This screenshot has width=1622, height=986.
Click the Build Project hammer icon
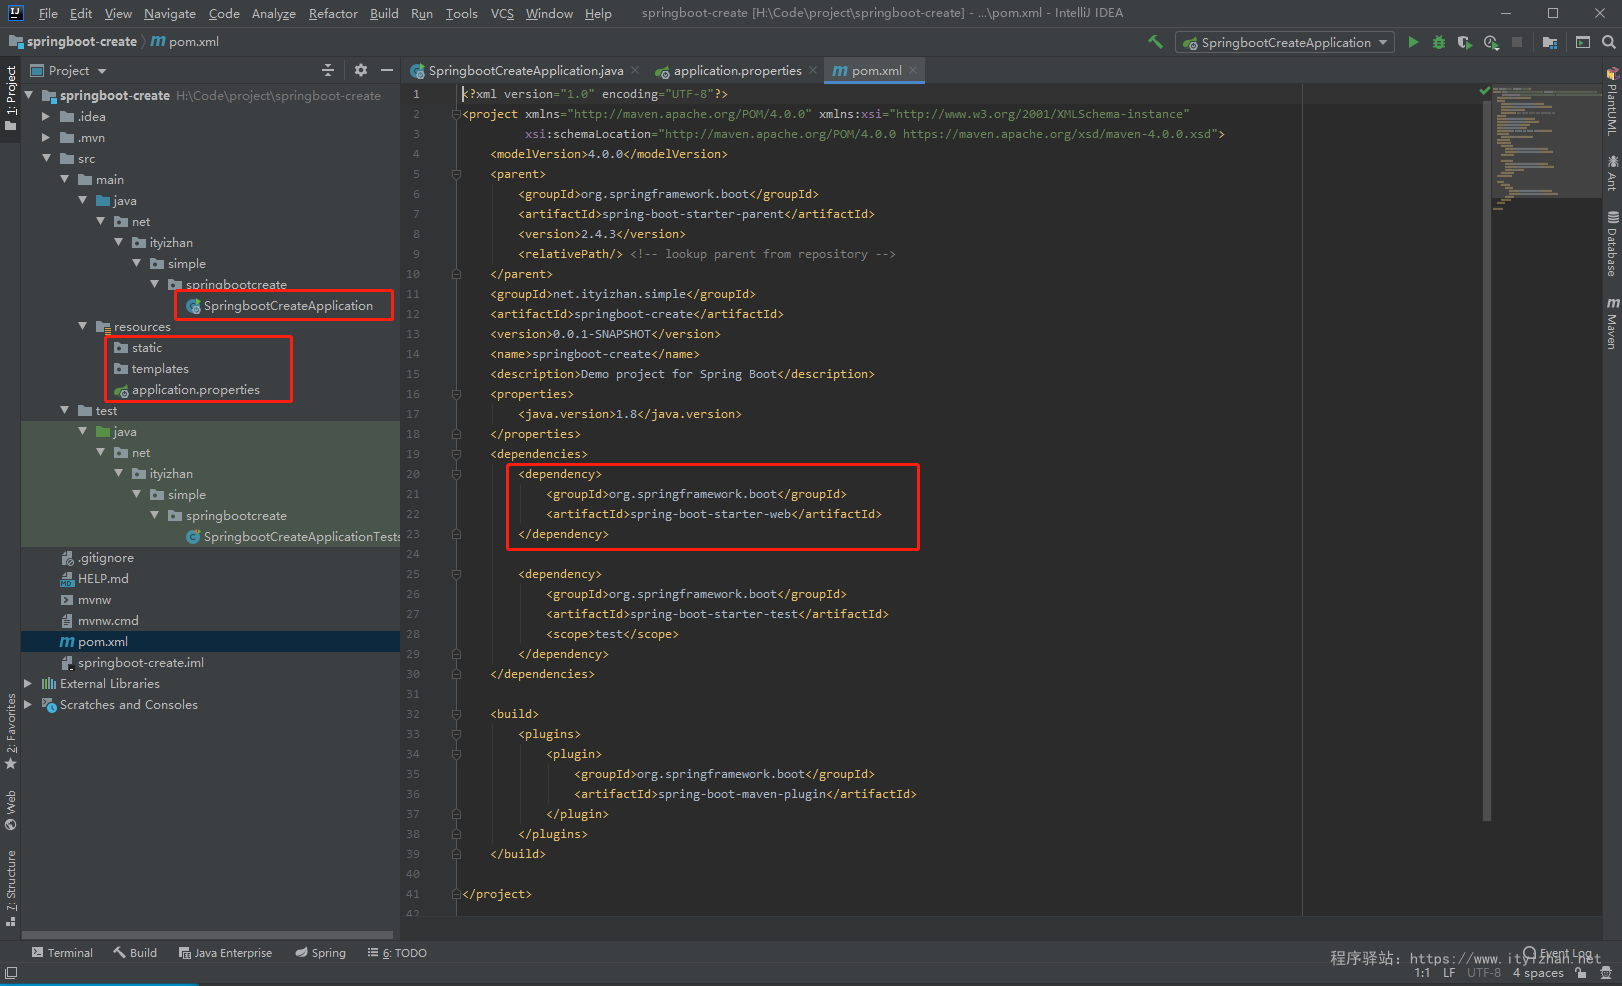(1155, 42)
